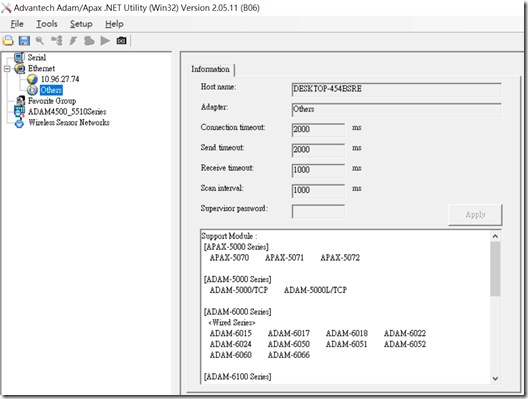Viewport: 528px width, 399px height.
Task: Select the Serial tree item
Action: pos(37,58)
